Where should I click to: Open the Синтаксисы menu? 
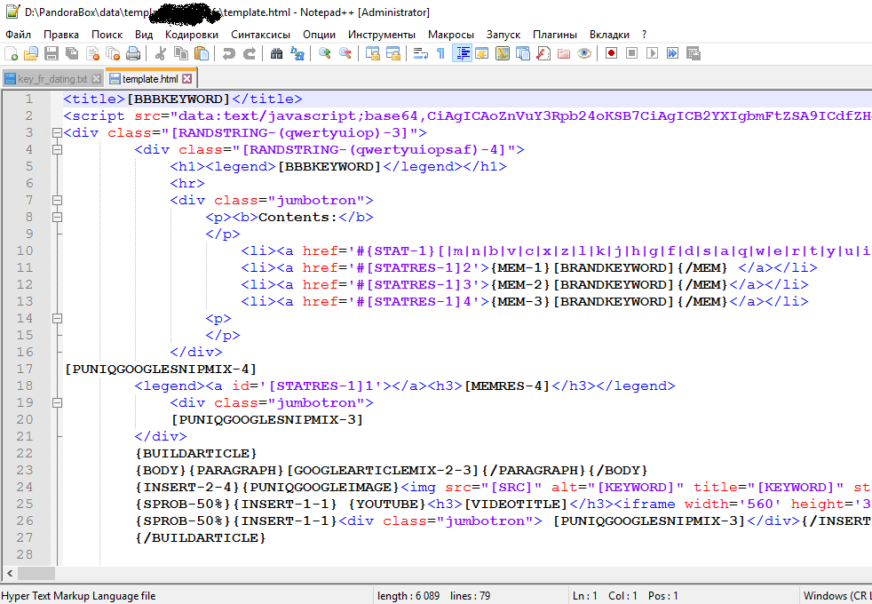261,34
